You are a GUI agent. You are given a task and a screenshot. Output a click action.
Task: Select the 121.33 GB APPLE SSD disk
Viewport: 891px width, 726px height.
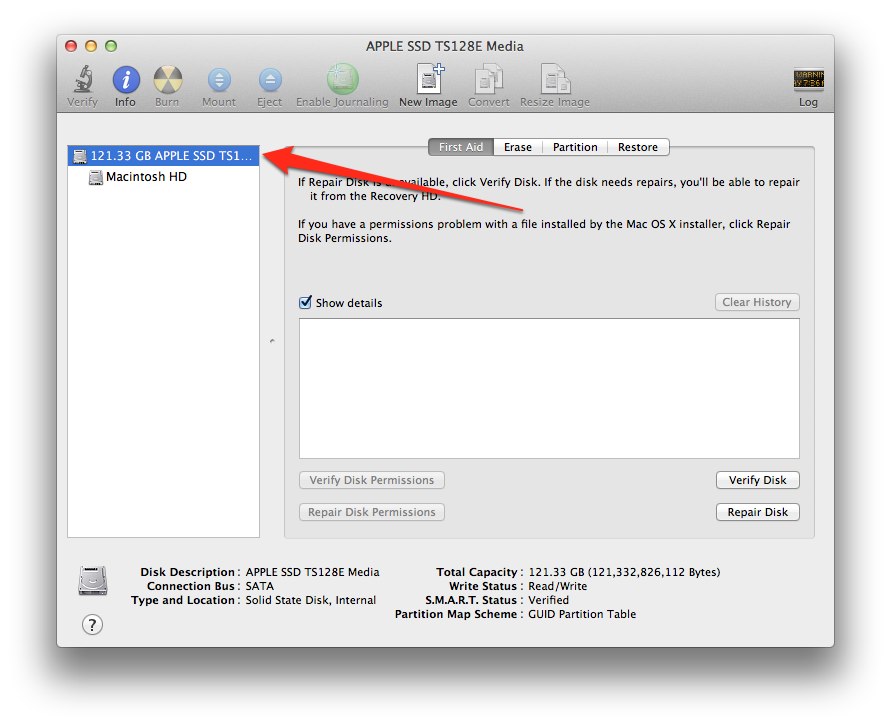pyautogui.click(x=164, y=156)
